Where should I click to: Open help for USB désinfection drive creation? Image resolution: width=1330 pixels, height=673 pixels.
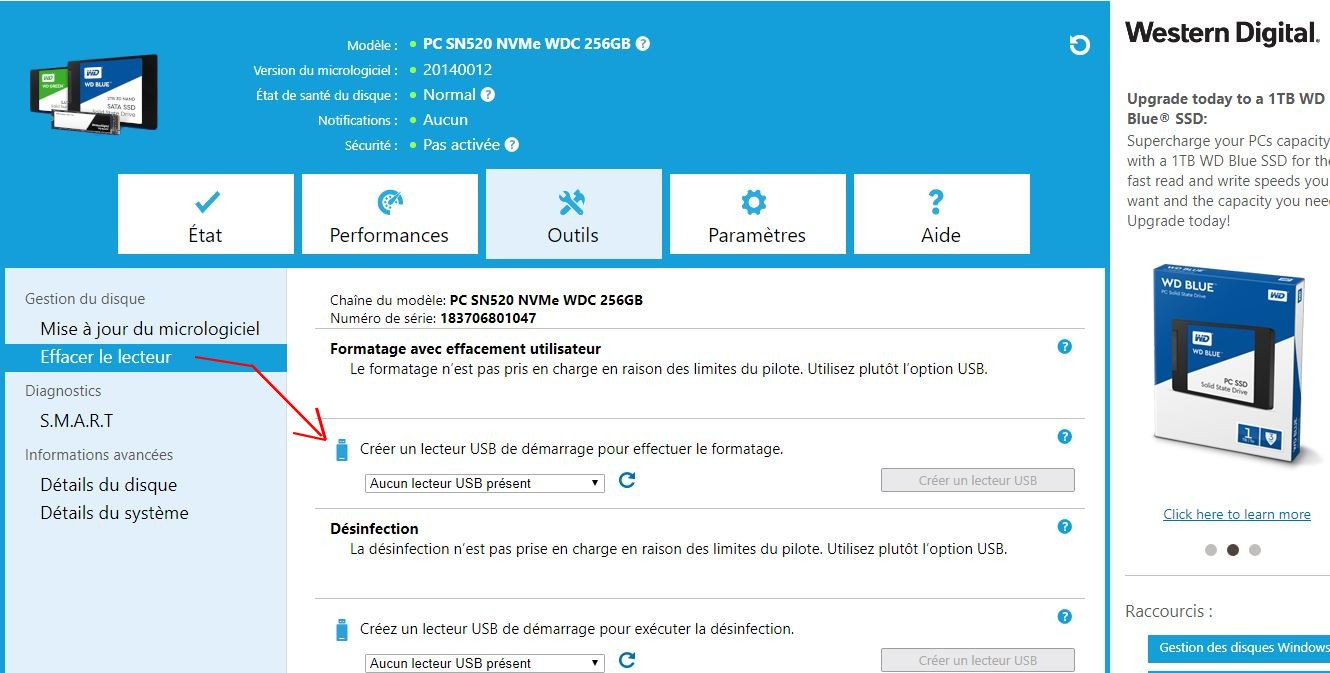(x=1064, y=617)
